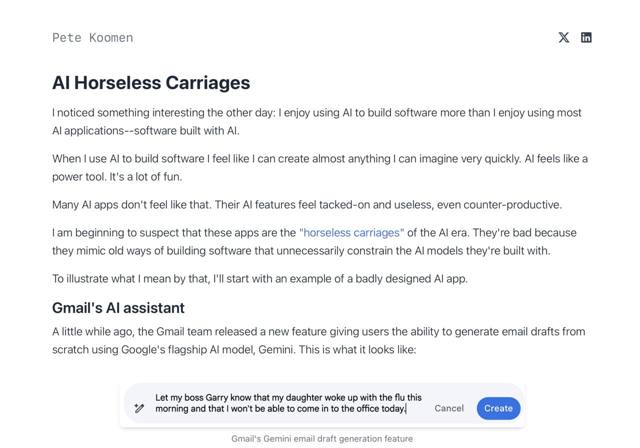Click the Gemini email draft feature caption
The image size is (640, 448).
point(321,438)
